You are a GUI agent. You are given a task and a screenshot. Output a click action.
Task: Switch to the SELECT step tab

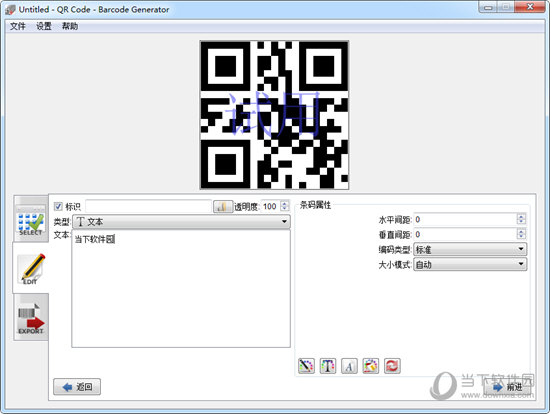31,220
